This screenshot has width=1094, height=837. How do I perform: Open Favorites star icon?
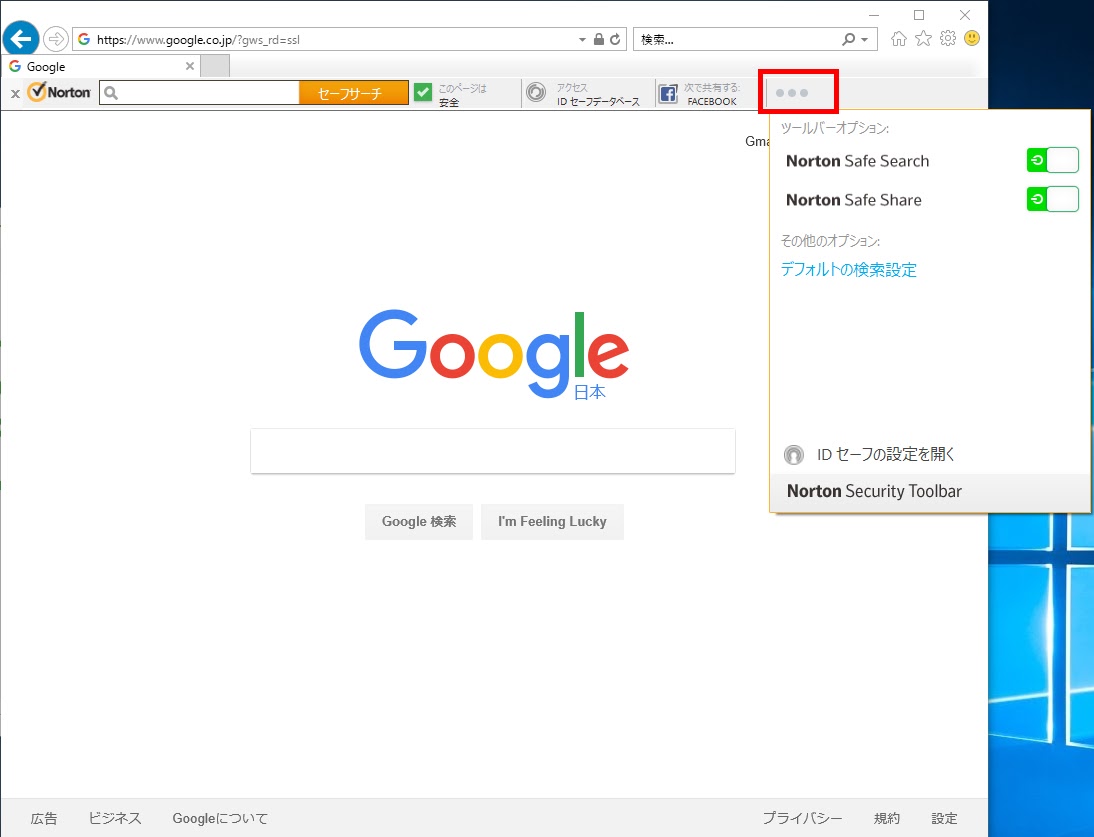tap(923, 39)
